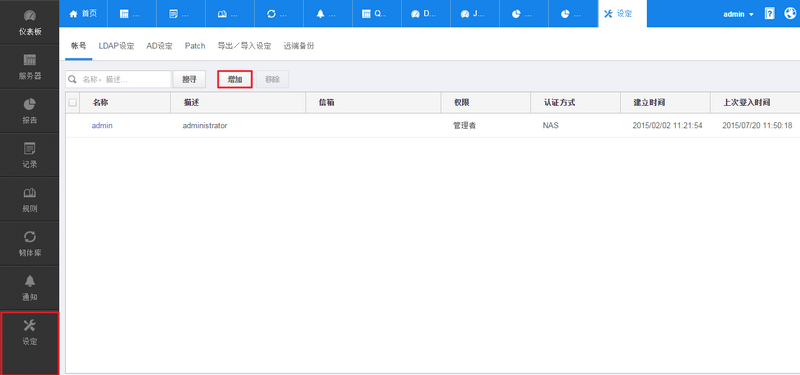The height and width of the screenshot is (375, 800).
Task: Open the 仪表板 dashboard in the sidebar
Action: pos(30,22)
